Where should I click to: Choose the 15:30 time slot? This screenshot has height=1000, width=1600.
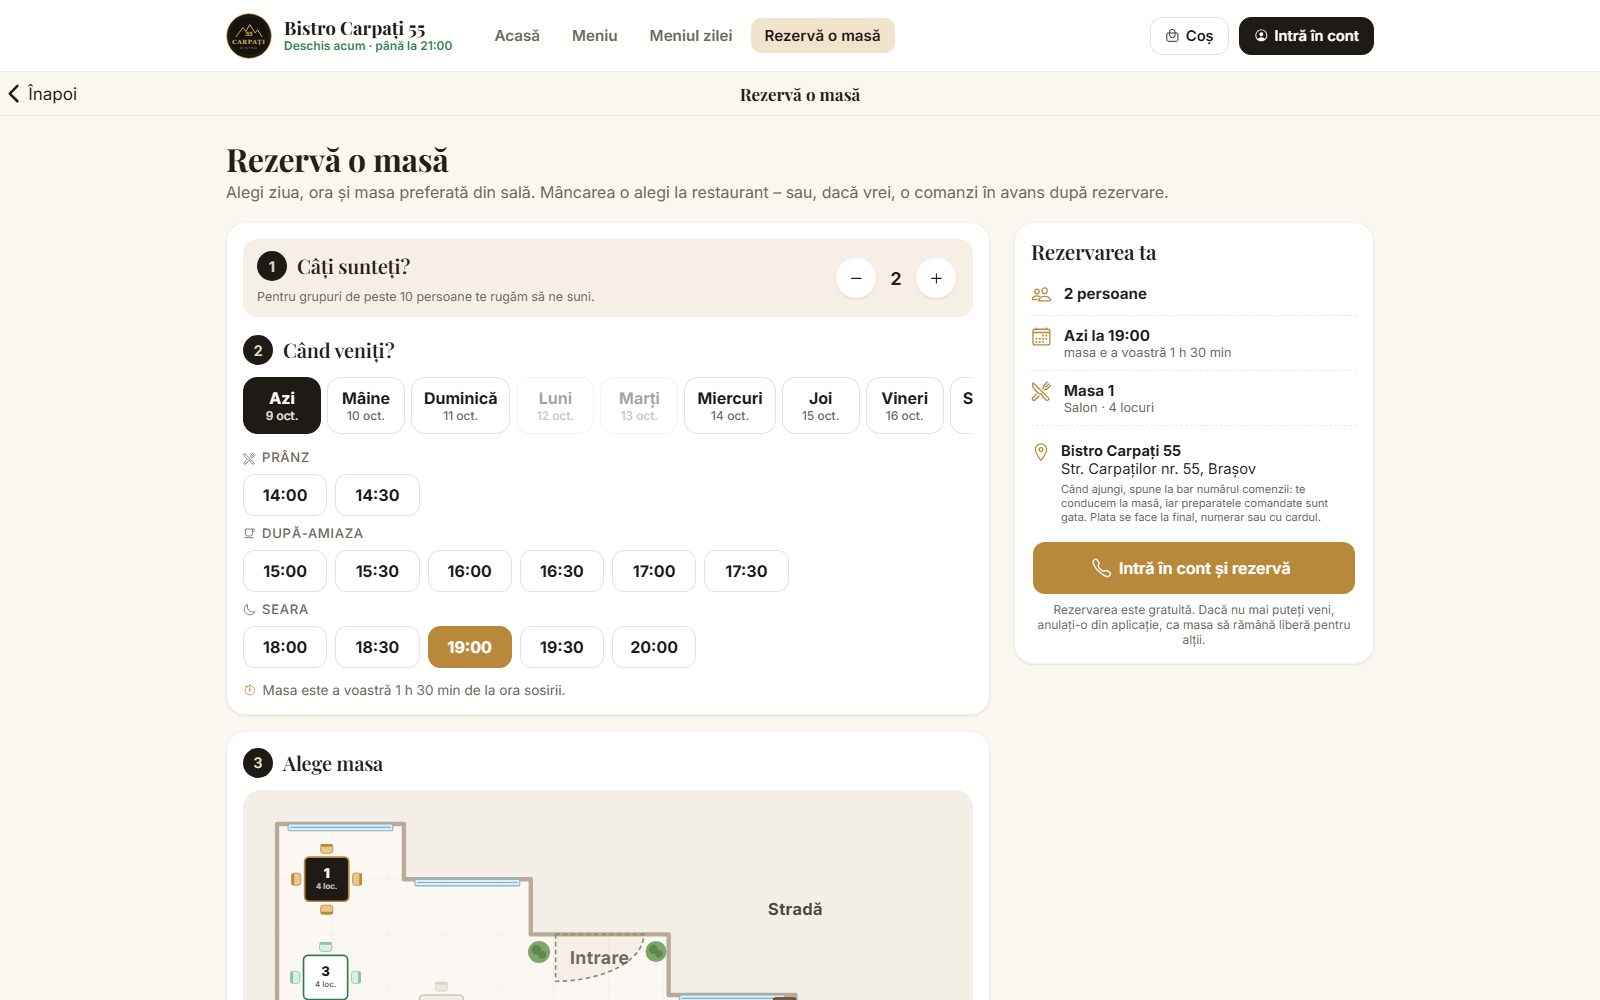pos(377,571)
